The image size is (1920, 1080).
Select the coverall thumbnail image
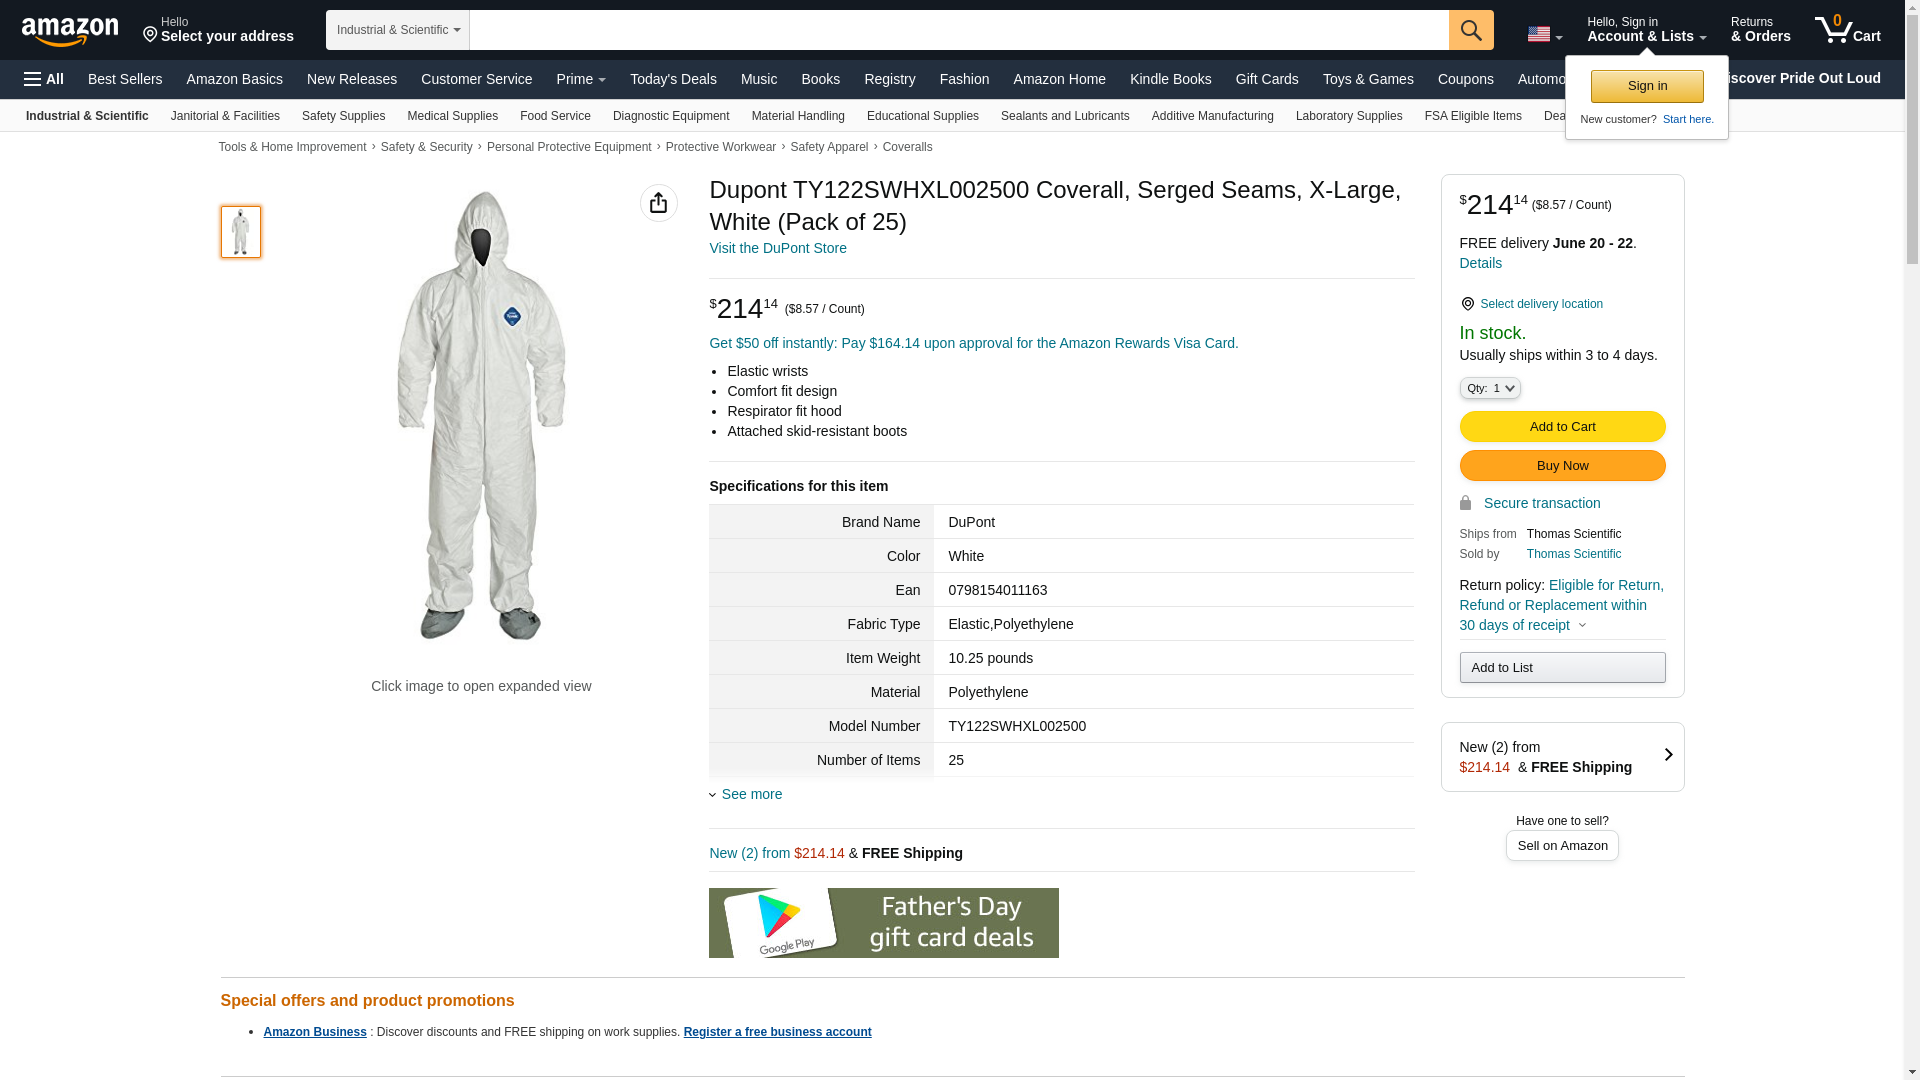pyautogui.click(x=240, y=232)
